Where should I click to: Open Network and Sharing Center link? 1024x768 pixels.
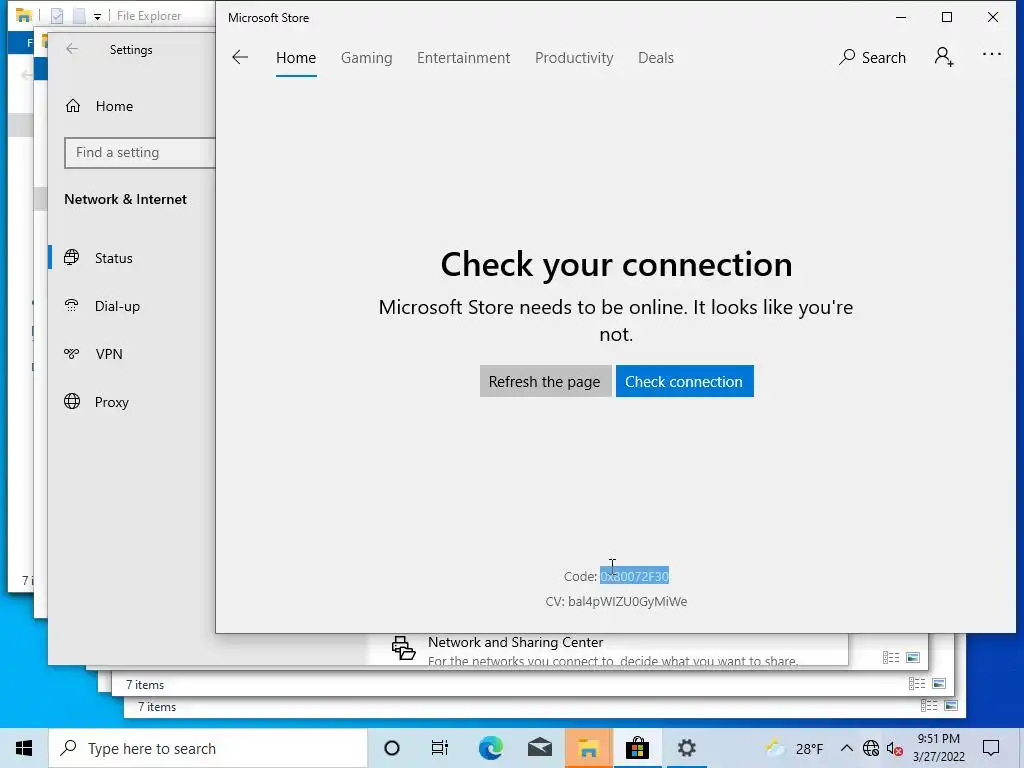point(515,642)
